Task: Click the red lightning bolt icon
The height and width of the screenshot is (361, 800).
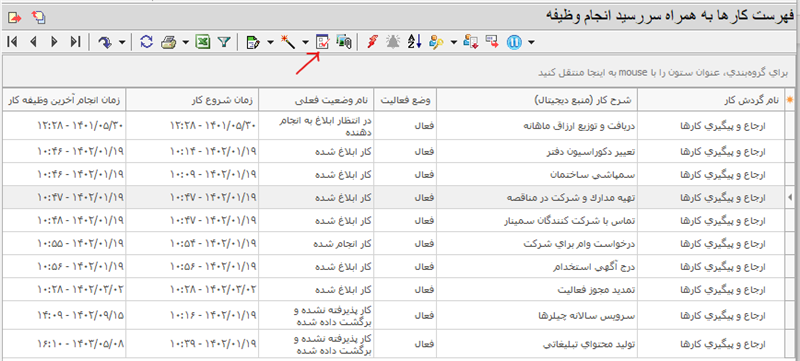Action: 372,42
